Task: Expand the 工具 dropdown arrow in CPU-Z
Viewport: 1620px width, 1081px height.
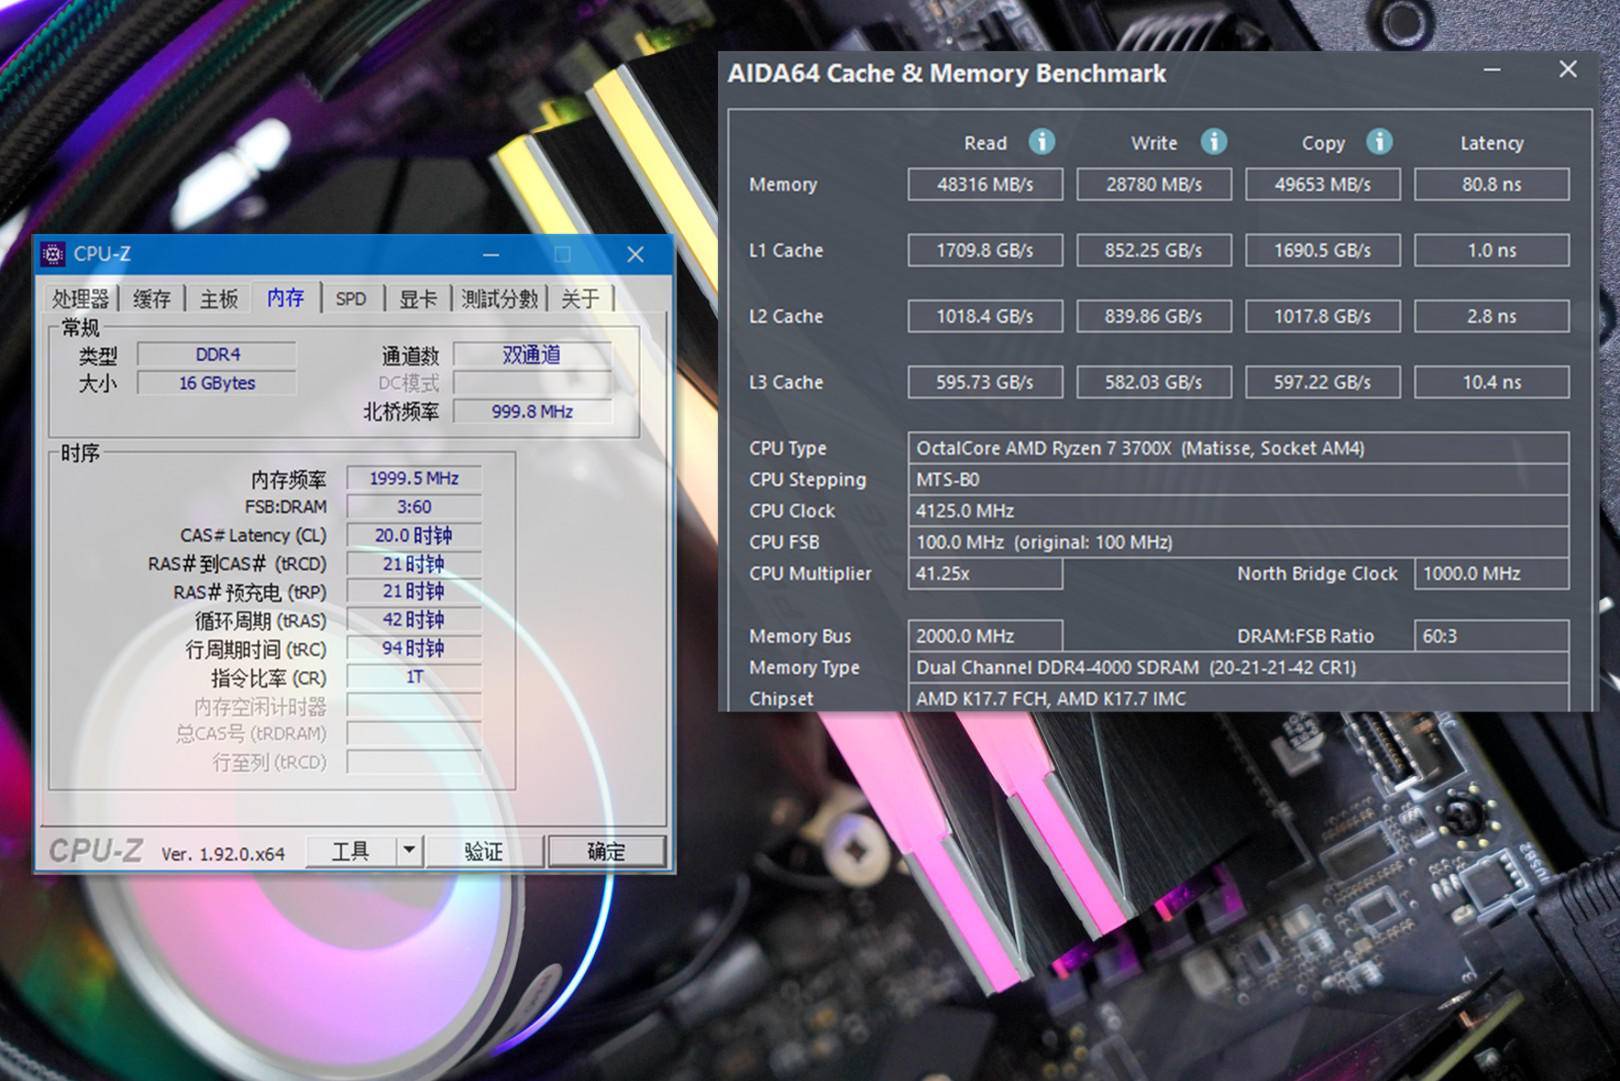Action: tap(409, 851)
